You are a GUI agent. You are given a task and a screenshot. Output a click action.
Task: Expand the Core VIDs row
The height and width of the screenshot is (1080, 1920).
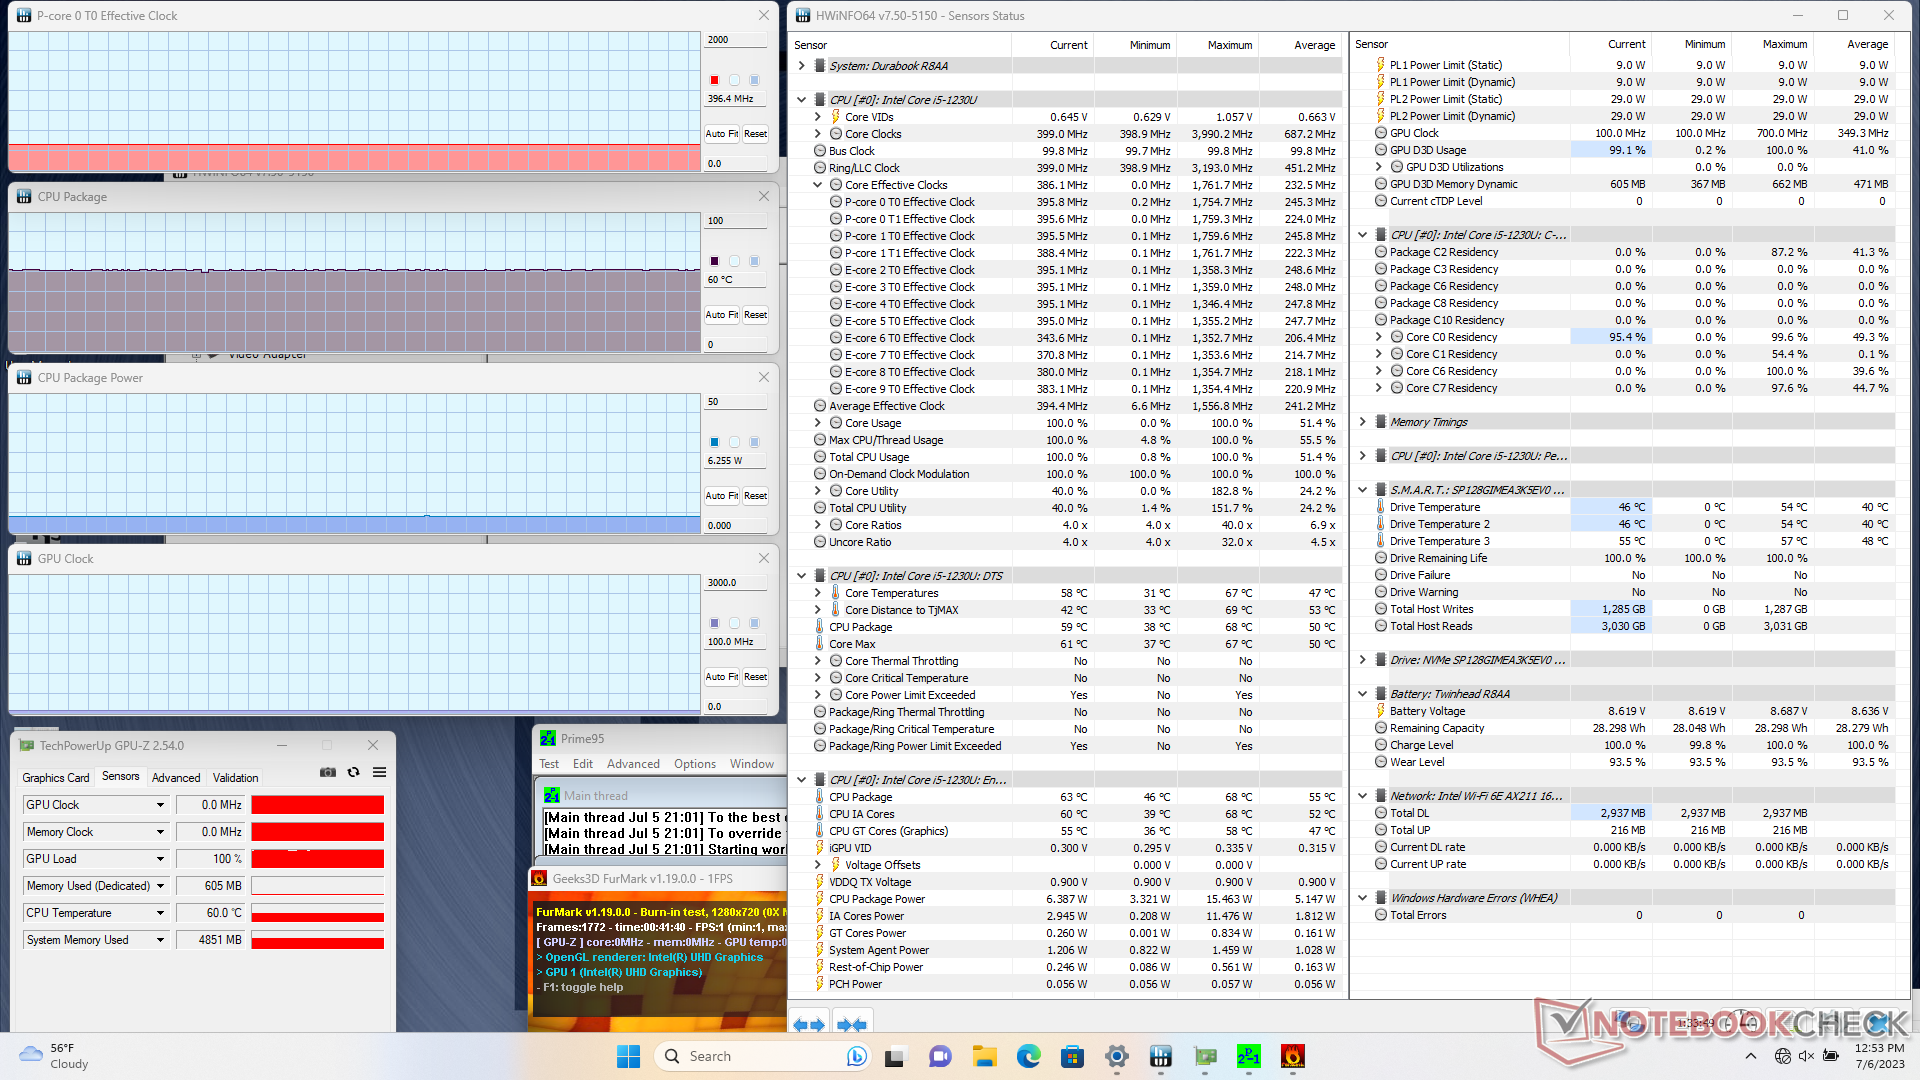tap(817, 117)
